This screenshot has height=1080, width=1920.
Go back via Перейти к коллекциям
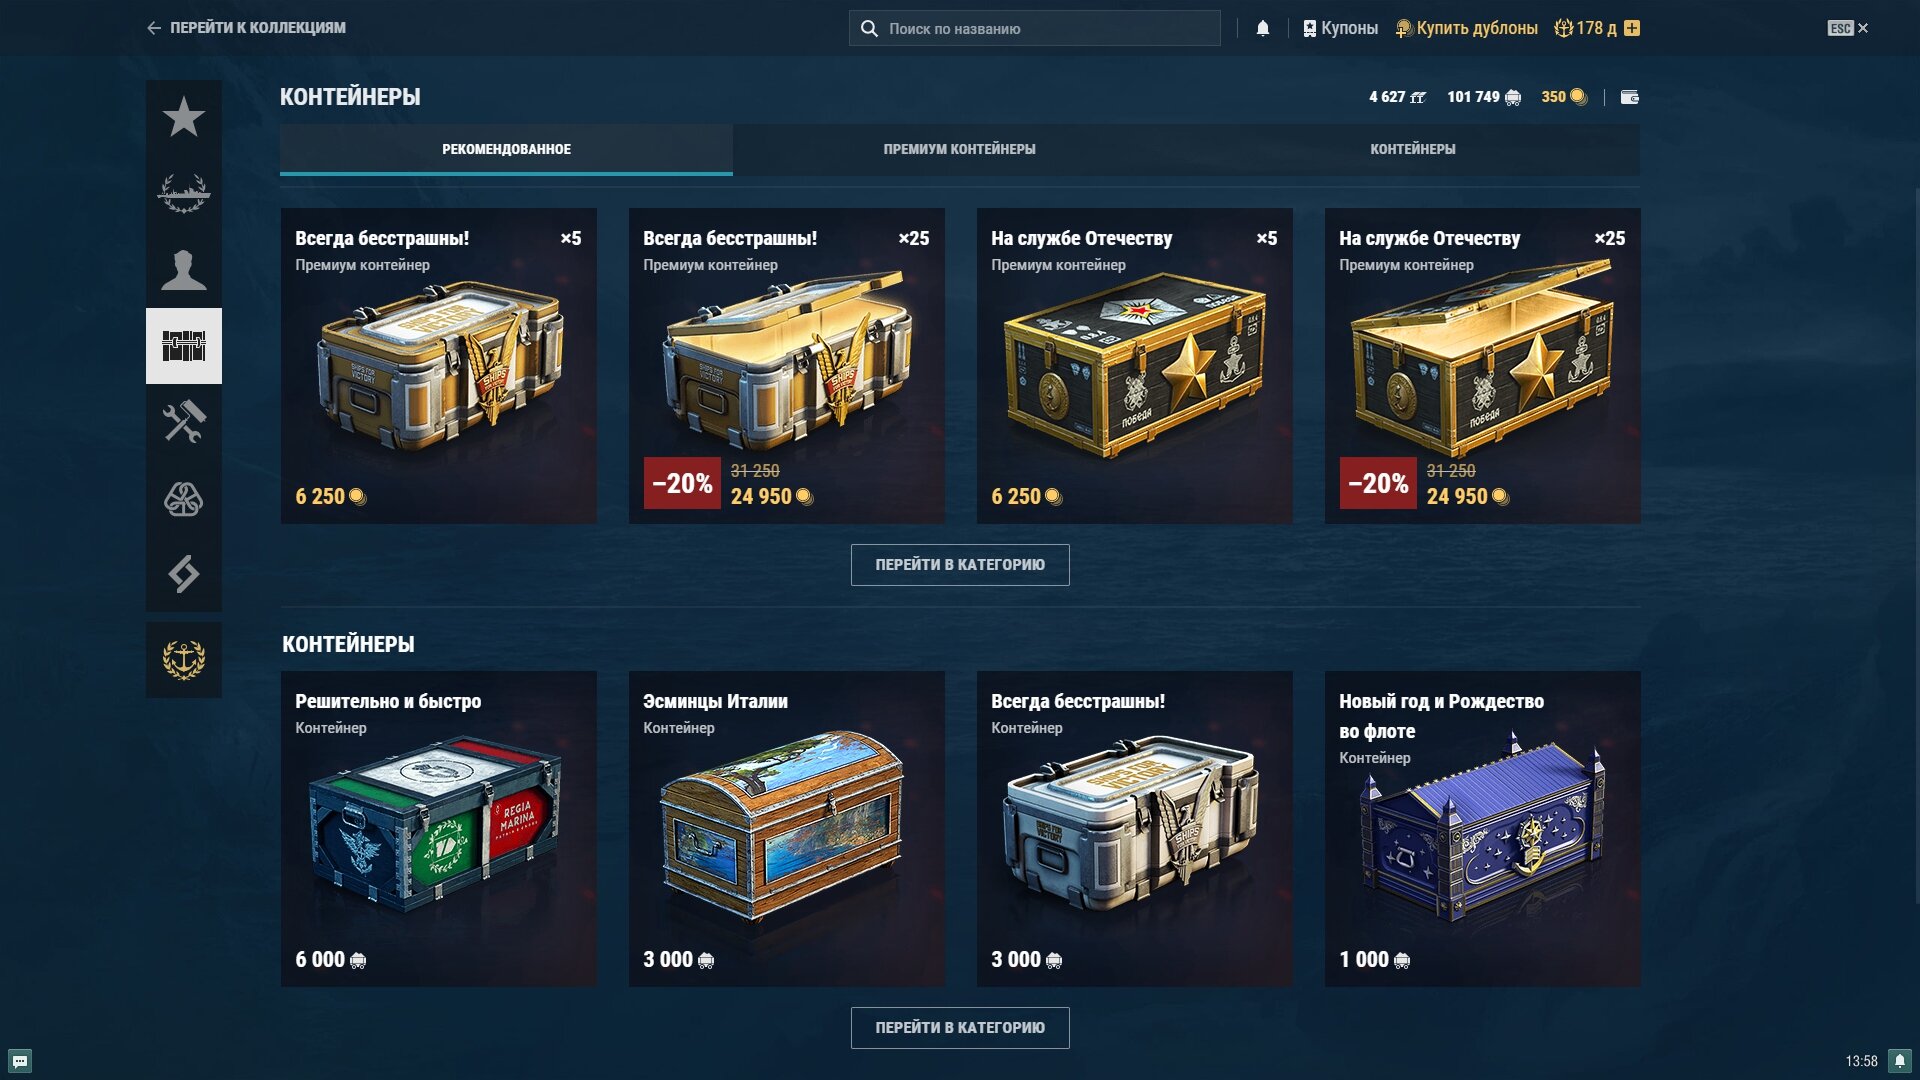(246, 28)
